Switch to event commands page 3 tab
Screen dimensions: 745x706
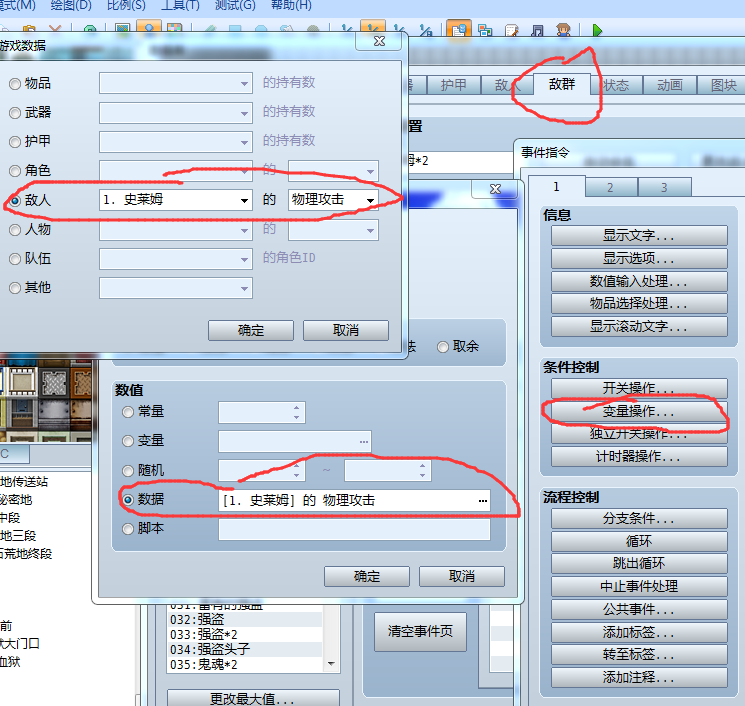coord(664,188)
